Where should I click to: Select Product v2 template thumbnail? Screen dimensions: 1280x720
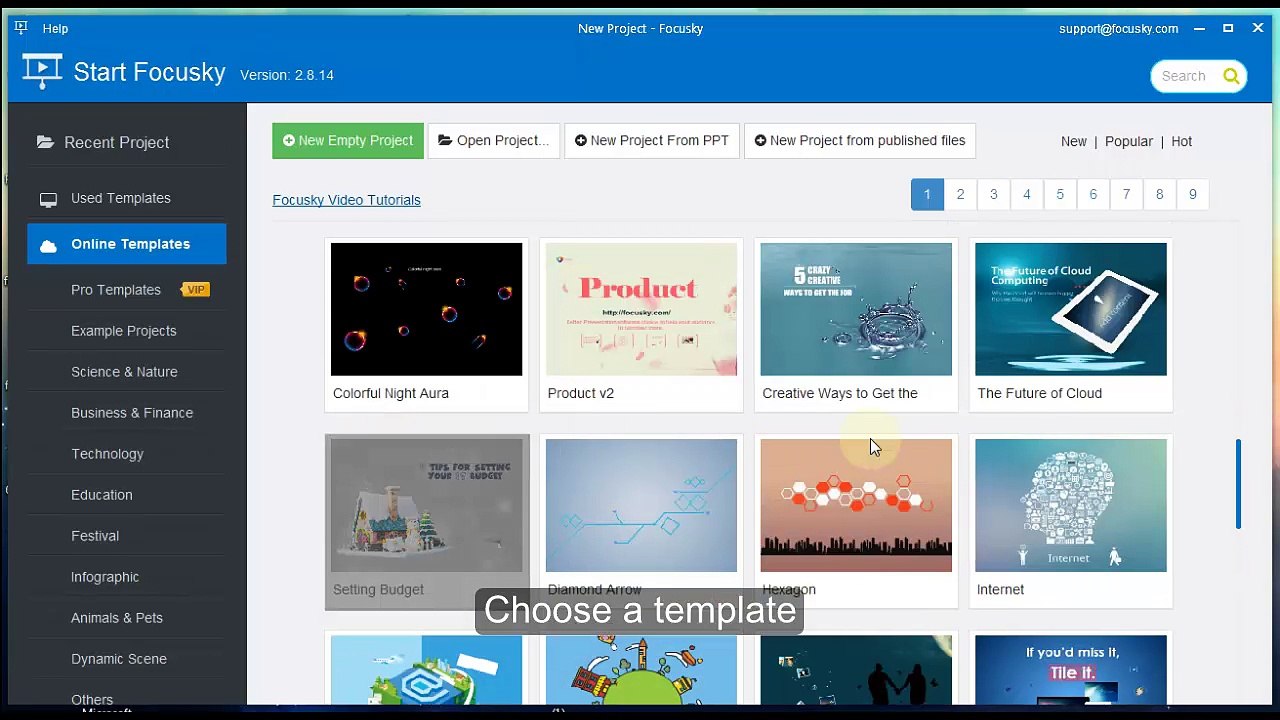[641, 309]
